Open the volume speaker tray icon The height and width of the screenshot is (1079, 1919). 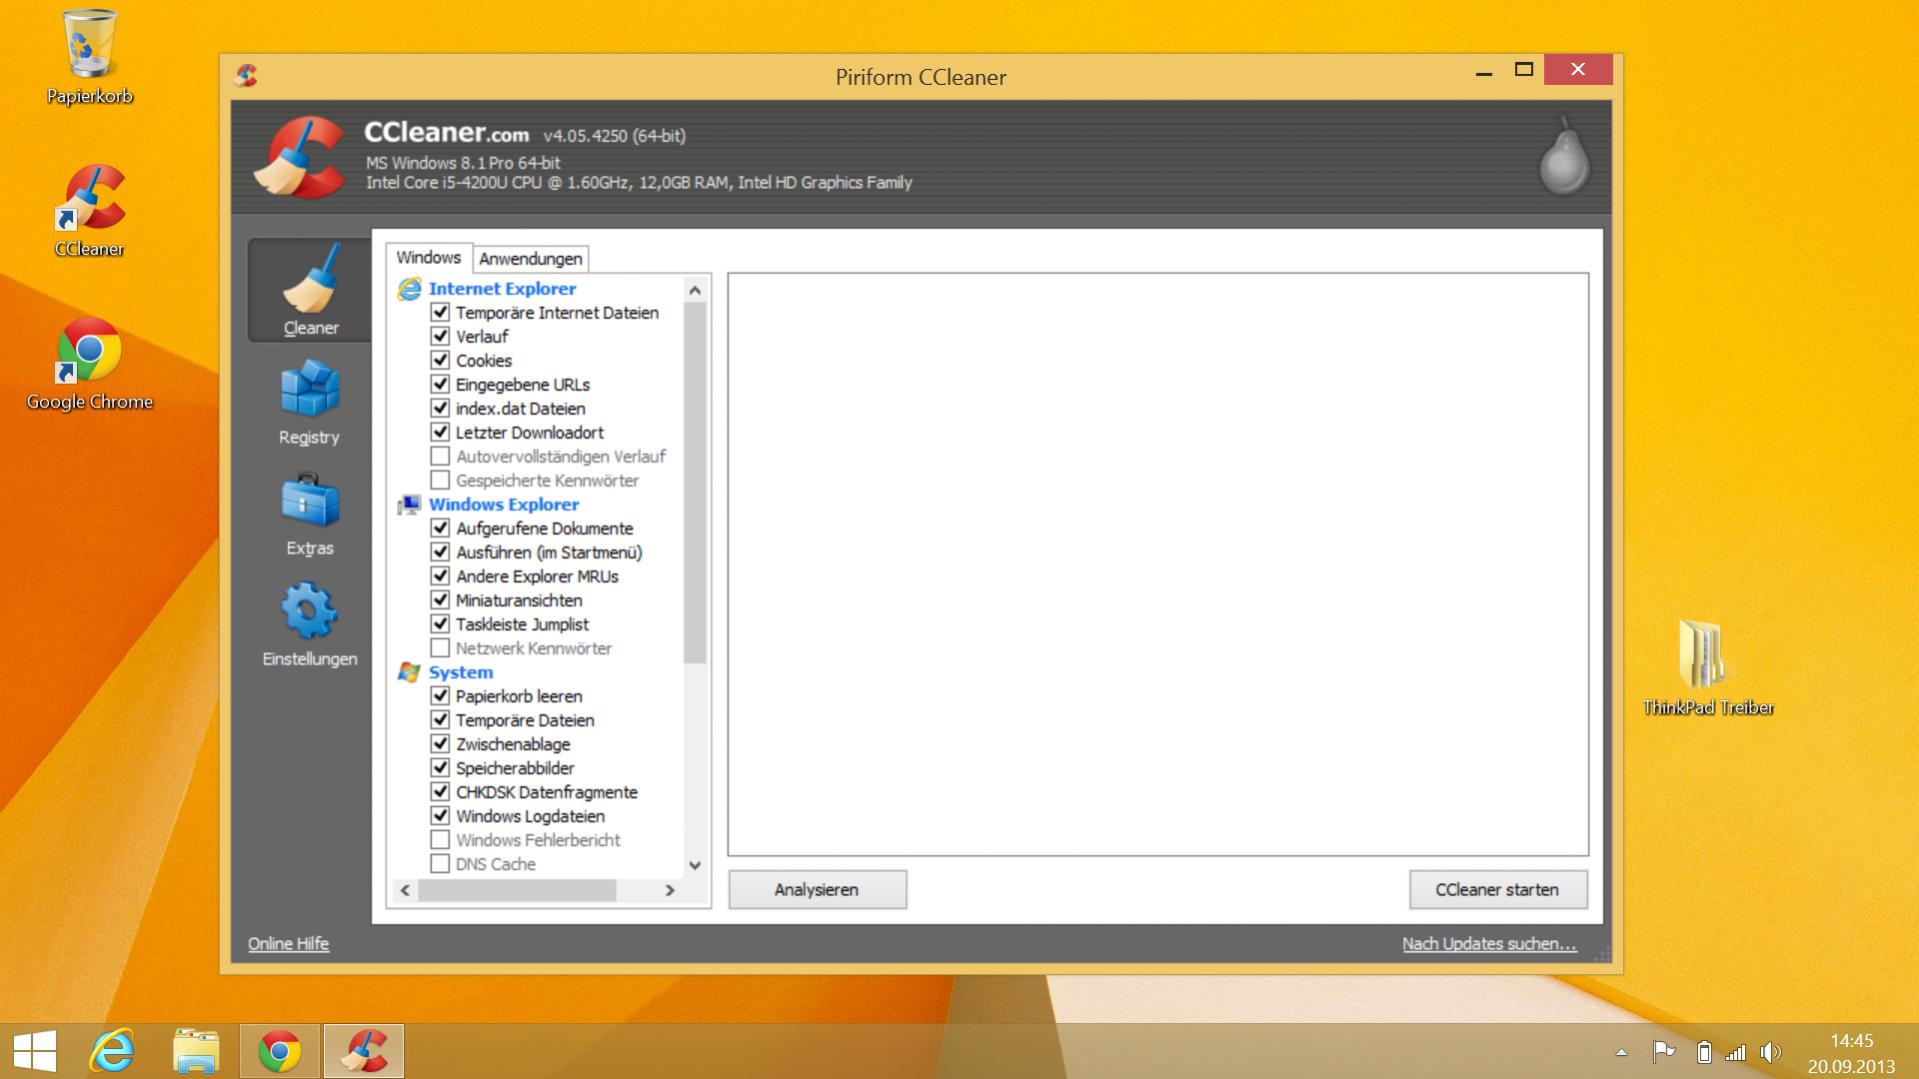pyautogui.click(x=1771, y=1052)
